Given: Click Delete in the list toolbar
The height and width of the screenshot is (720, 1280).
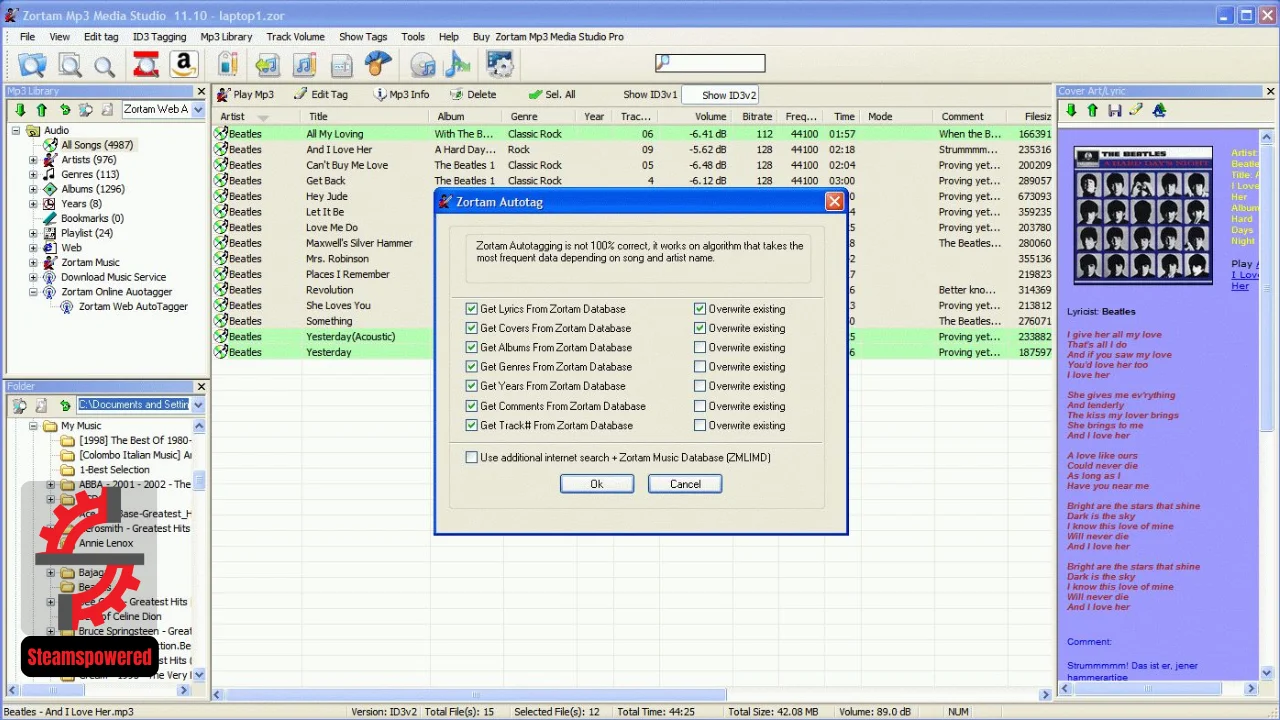Looking at the screenshot, I should tap(473, 94).
